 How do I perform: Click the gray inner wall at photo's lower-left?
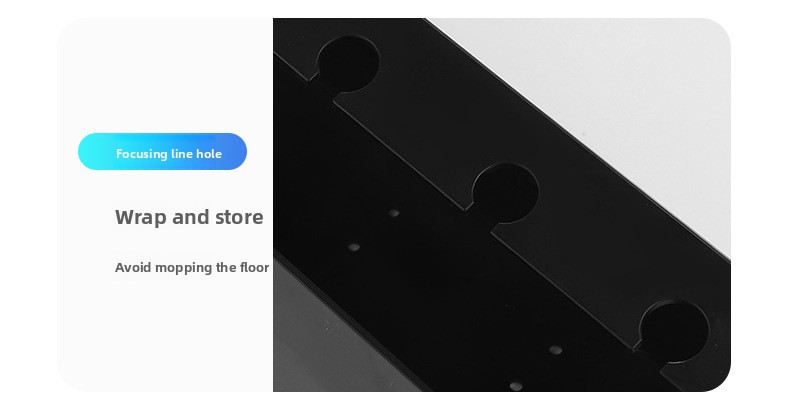coord(322,342)
